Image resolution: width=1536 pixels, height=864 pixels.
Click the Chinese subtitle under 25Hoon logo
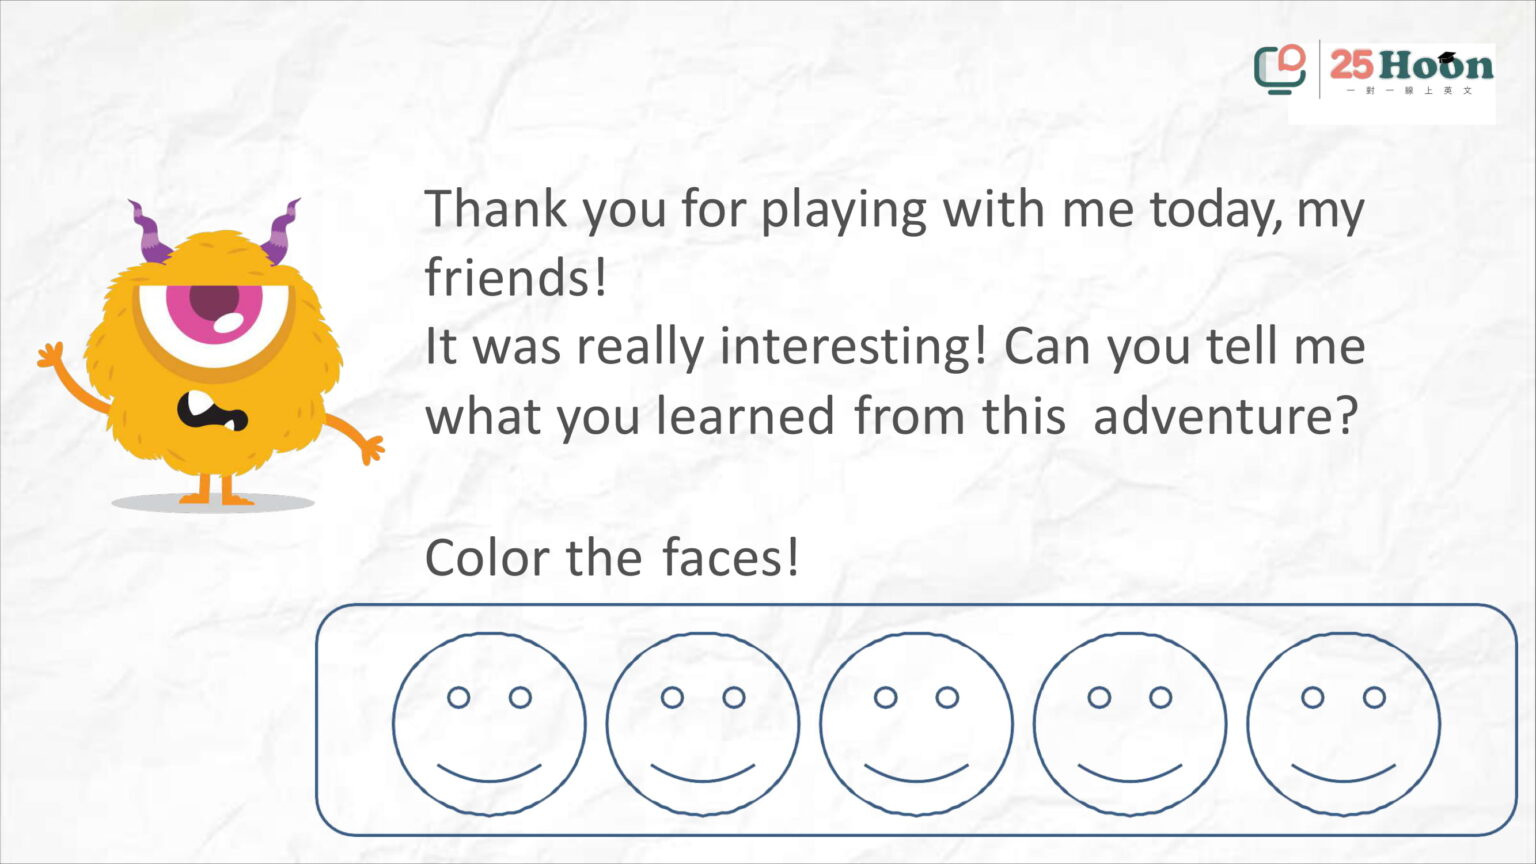(1409, 90)
